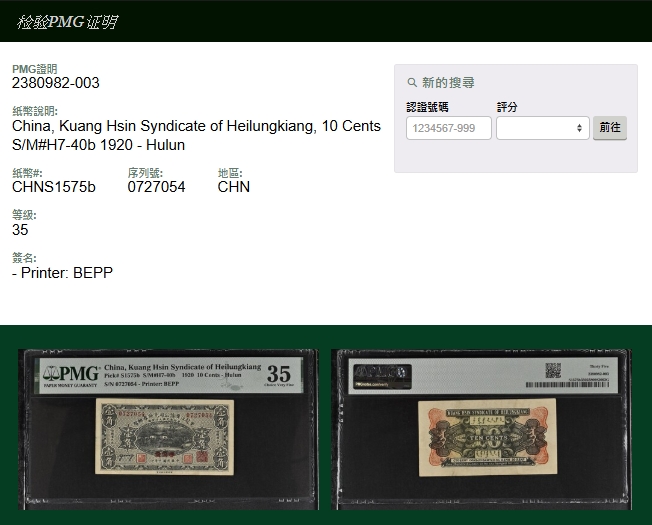Click the 检验PMG证明 header title
Viewport: 652px width, 525px height.
tap(66, 21)
